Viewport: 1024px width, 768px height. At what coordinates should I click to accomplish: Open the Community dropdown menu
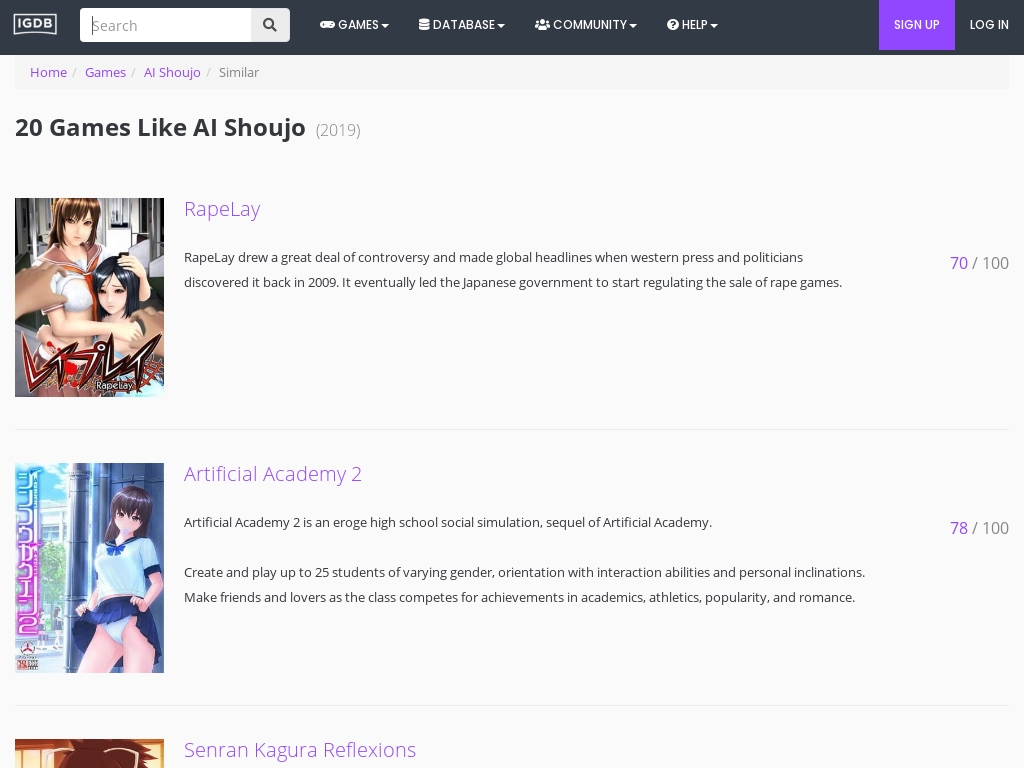(x=586, y=25)
